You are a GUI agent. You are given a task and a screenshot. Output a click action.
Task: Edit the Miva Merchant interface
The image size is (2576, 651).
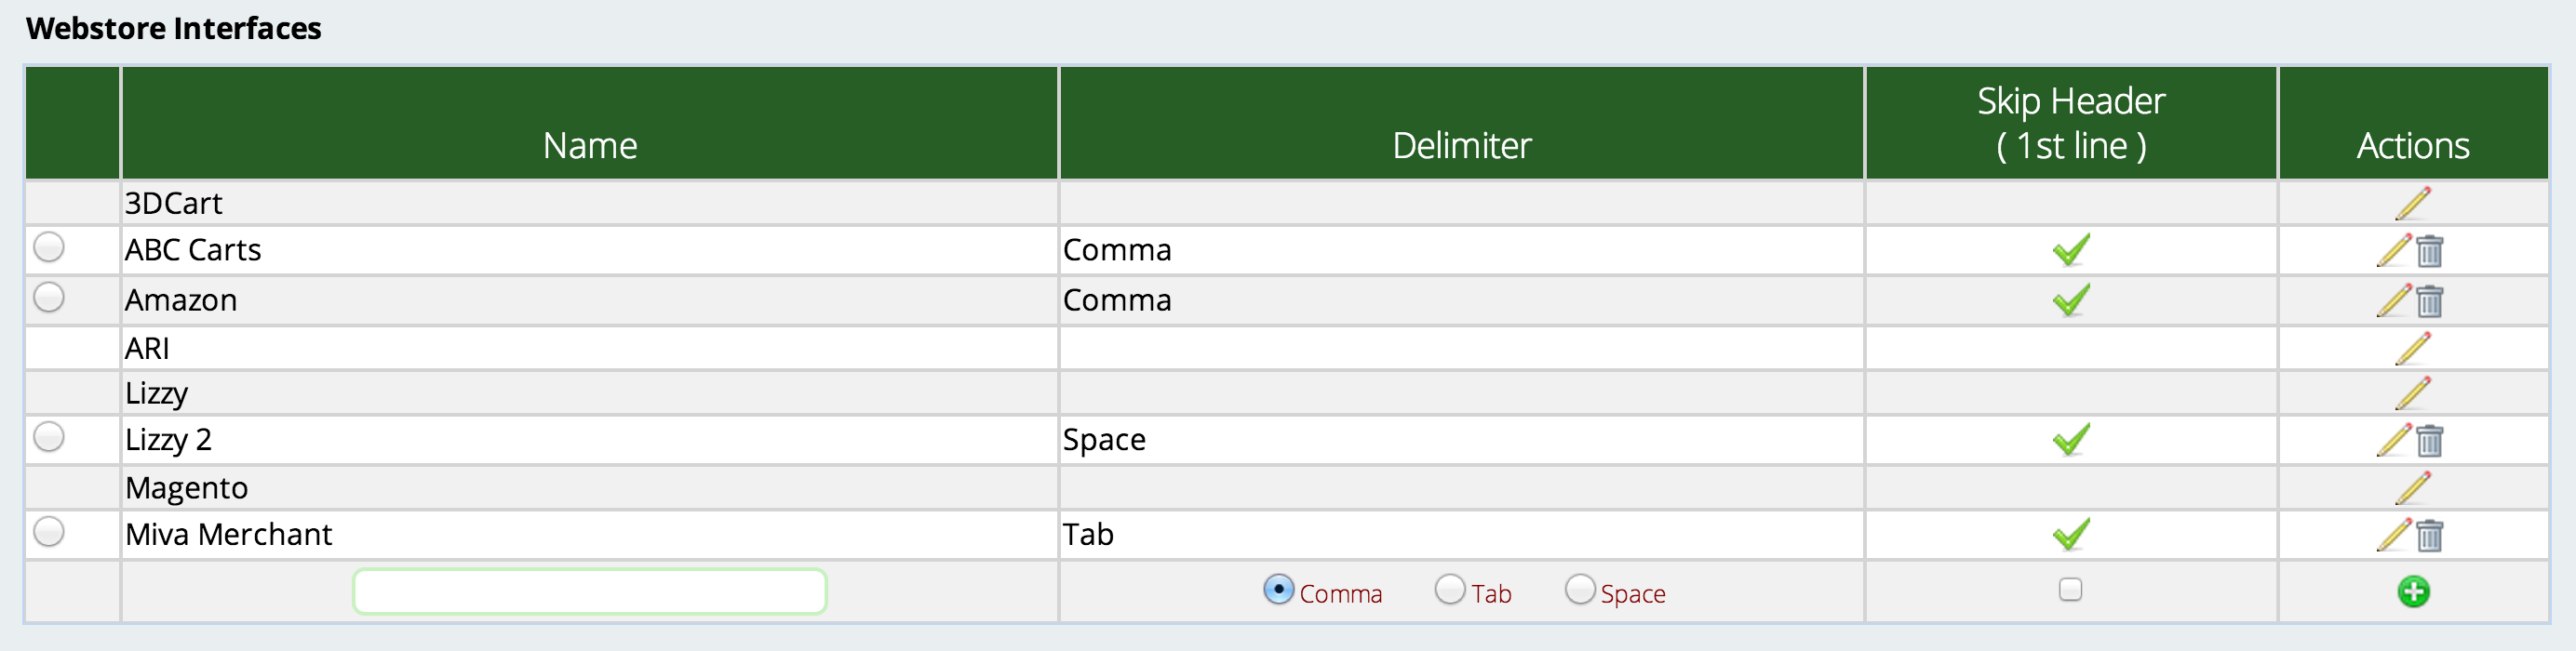(x=2394, y=535)
